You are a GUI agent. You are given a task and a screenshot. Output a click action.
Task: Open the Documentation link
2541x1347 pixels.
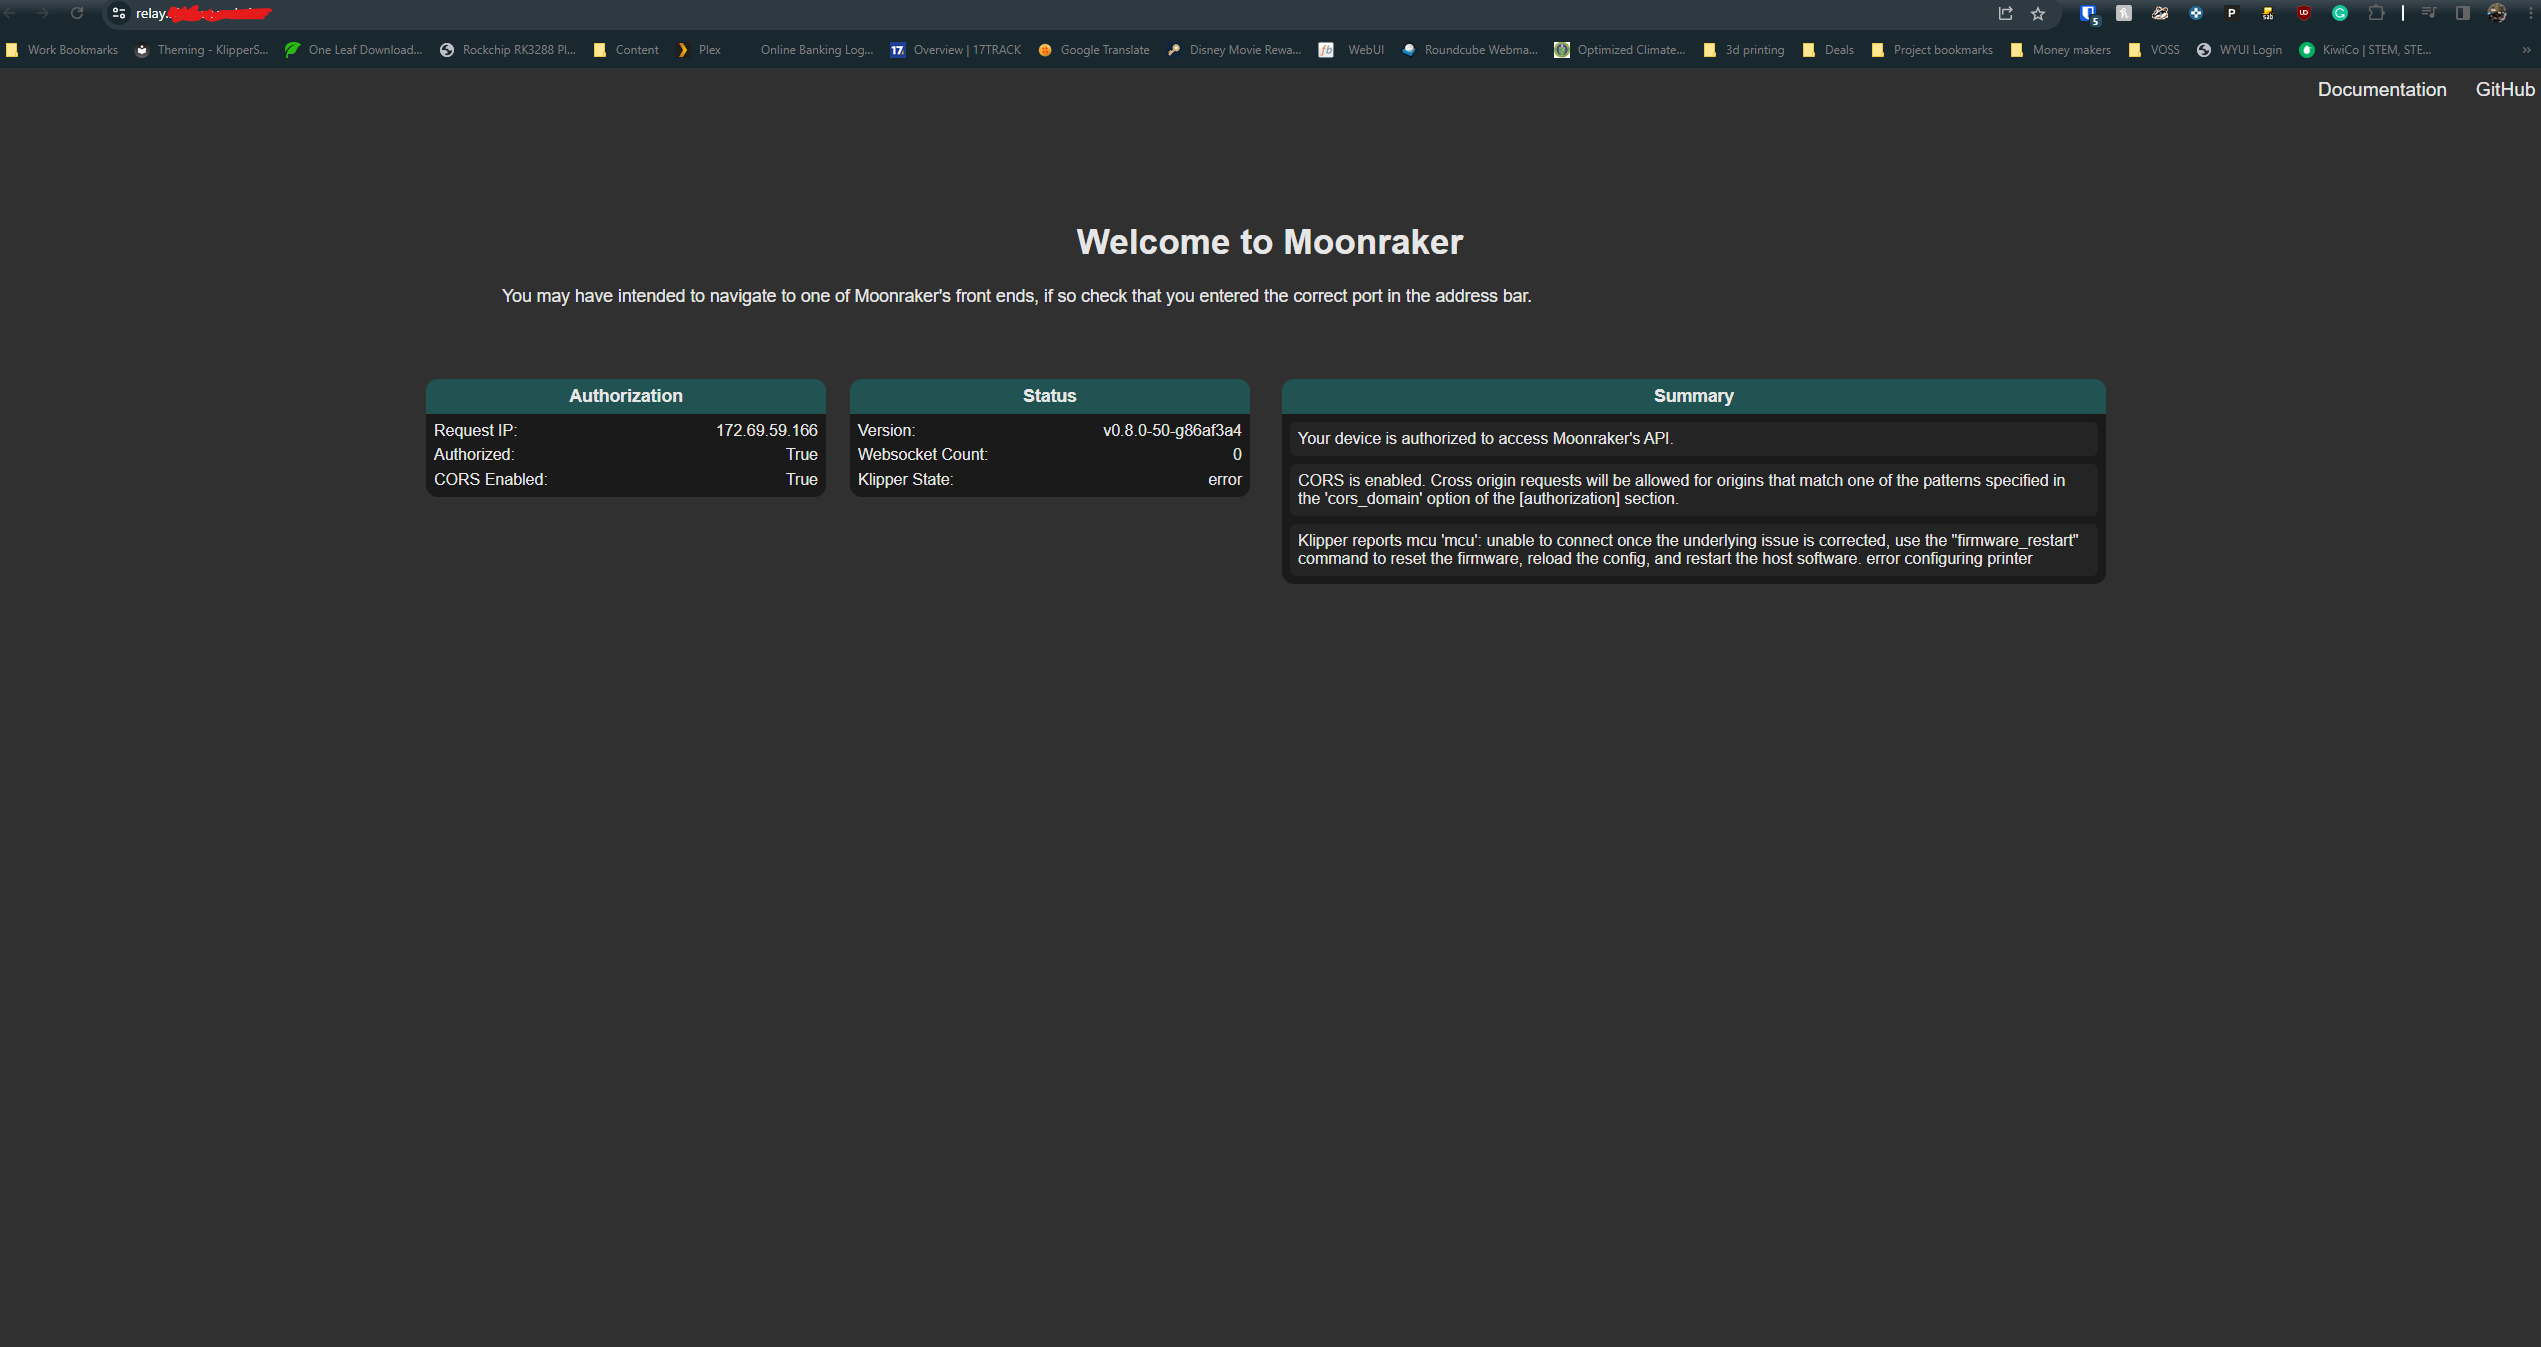tap(2381, 89)
